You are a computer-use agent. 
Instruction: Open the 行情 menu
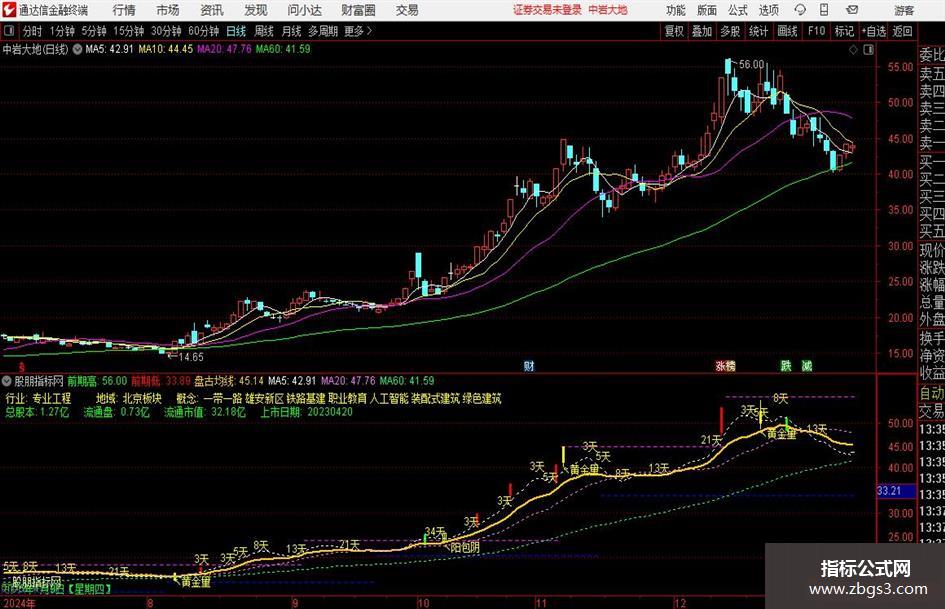[x=124, y=10]
